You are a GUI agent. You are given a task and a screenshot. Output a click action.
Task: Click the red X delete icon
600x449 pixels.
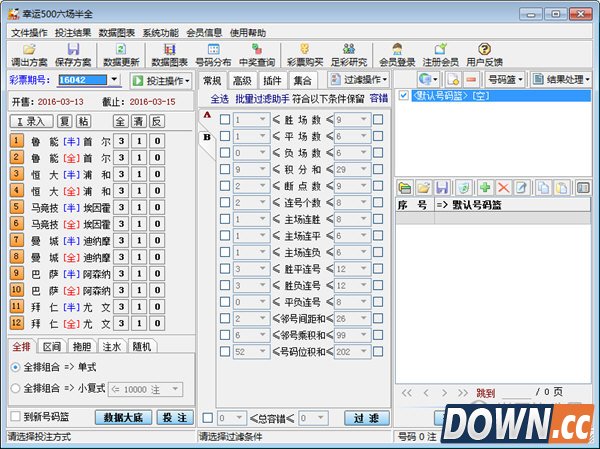pyautogui.click(x=503, y=188)
